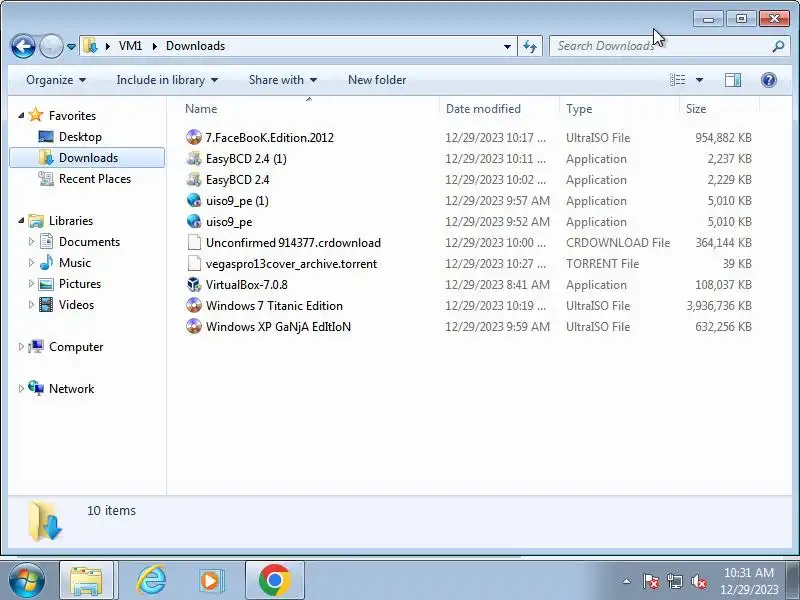Show hidden tray icons arrow
Viewport: 800px width, 600px height.
[627, 581]
